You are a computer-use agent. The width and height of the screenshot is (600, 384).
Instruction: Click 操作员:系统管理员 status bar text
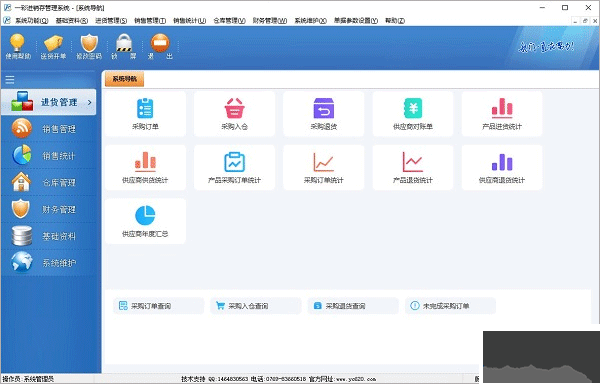click(x=28, y=379)
